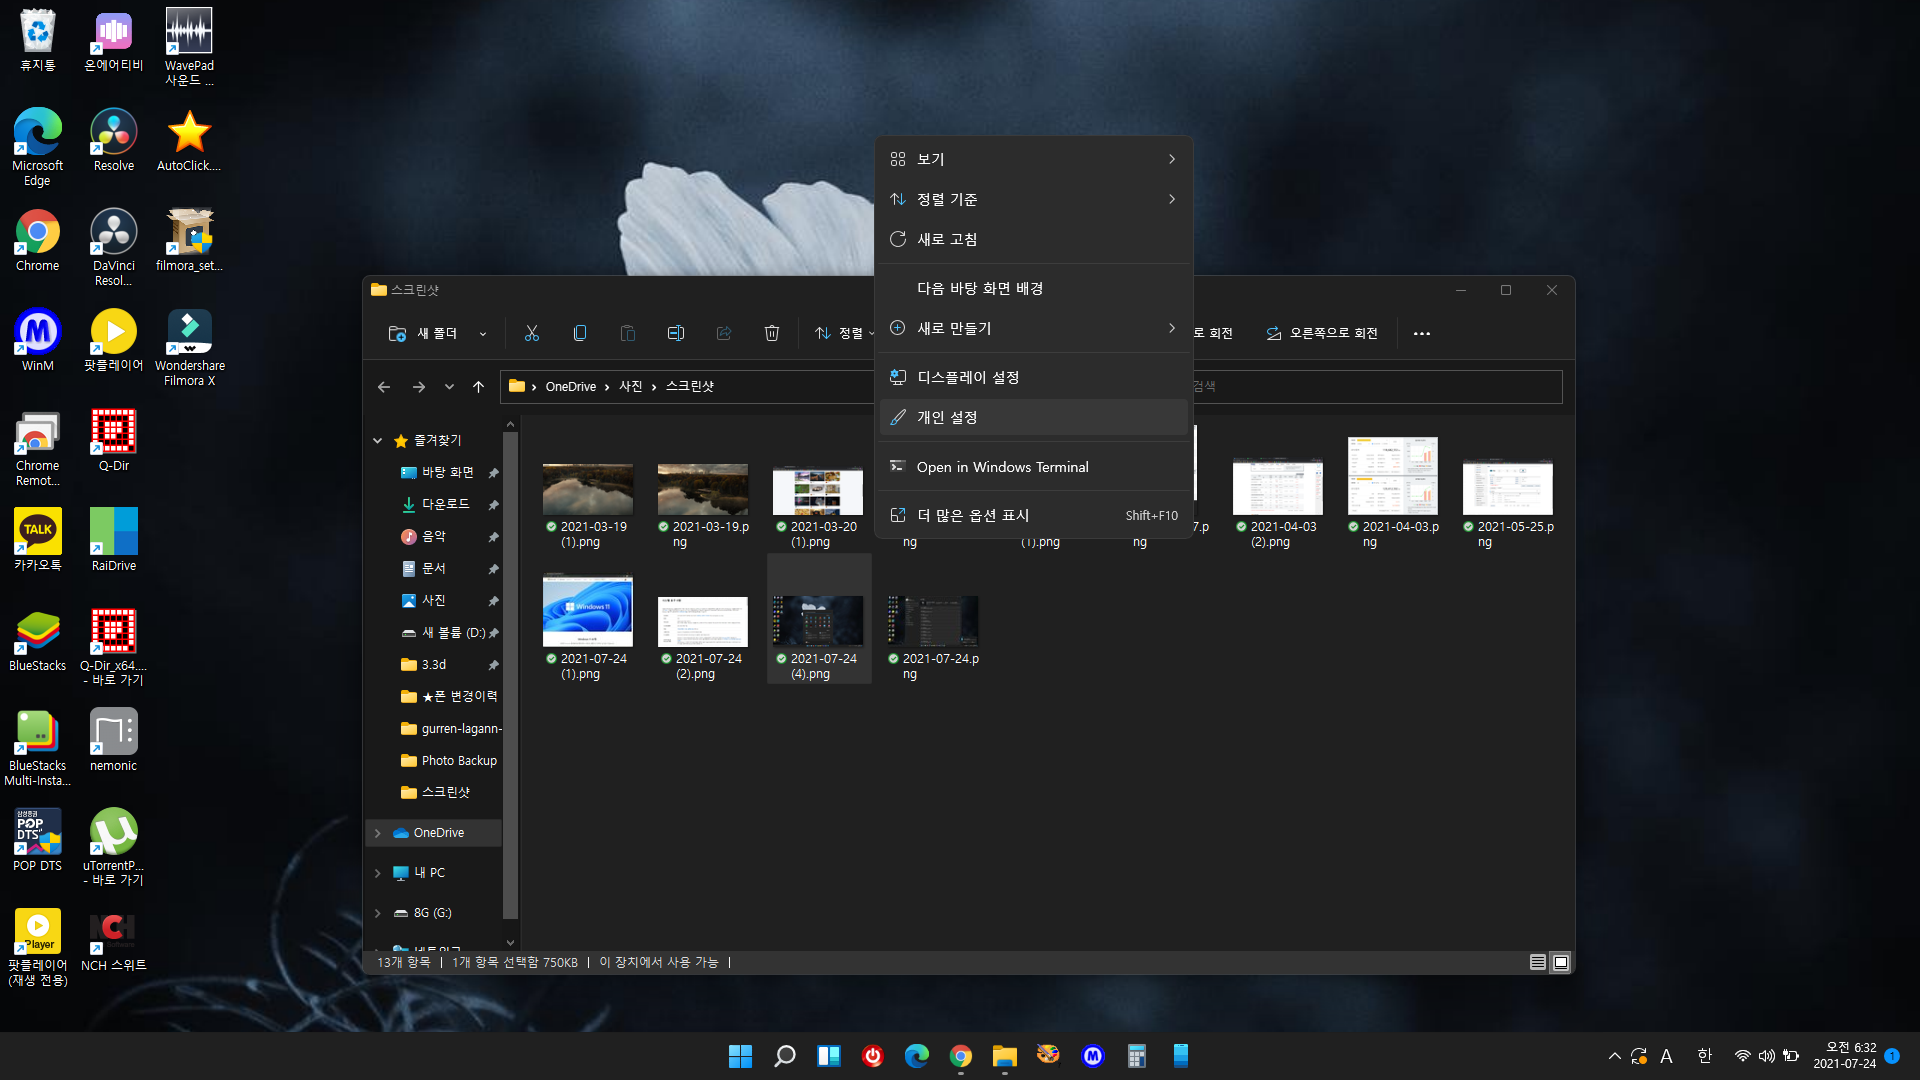Viewport: 1920px width, 1080px height.
Task: Expand the 내 PC tree node
Action: coord(378,873)
